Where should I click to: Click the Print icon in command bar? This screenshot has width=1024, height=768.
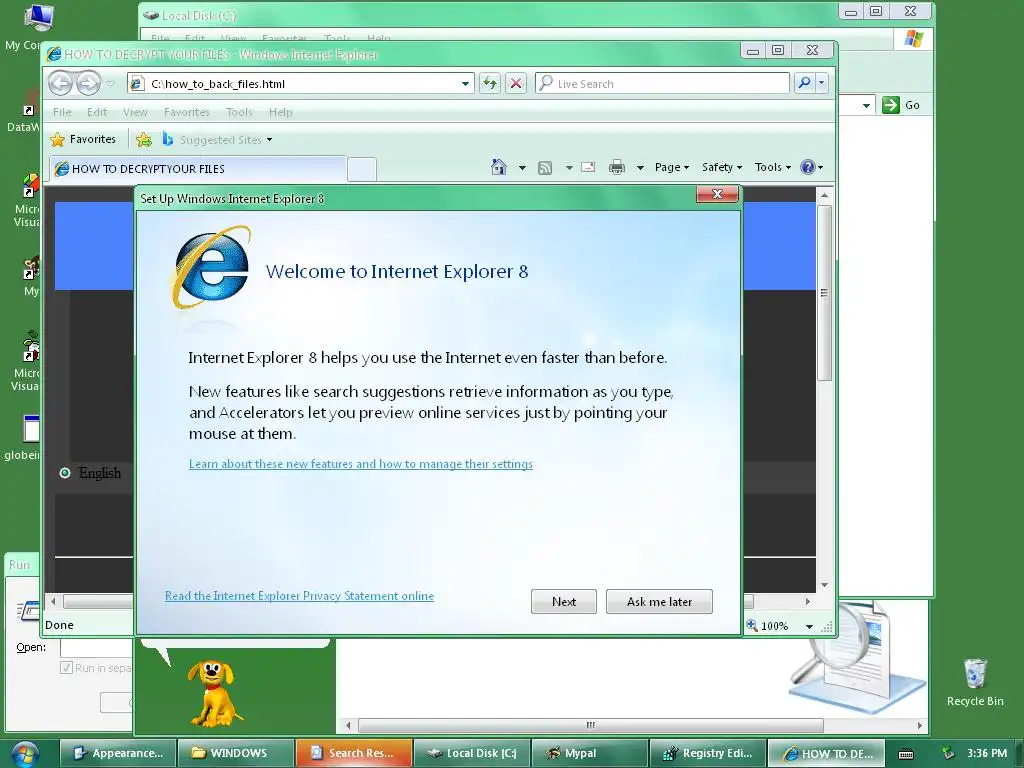click(616, 167)
